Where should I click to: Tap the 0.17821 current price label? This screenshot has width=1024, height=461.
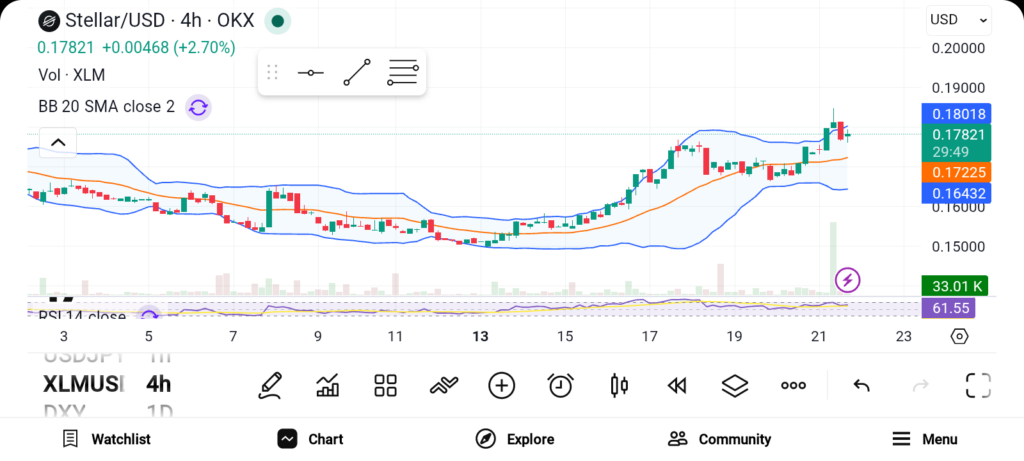[956, 142]
